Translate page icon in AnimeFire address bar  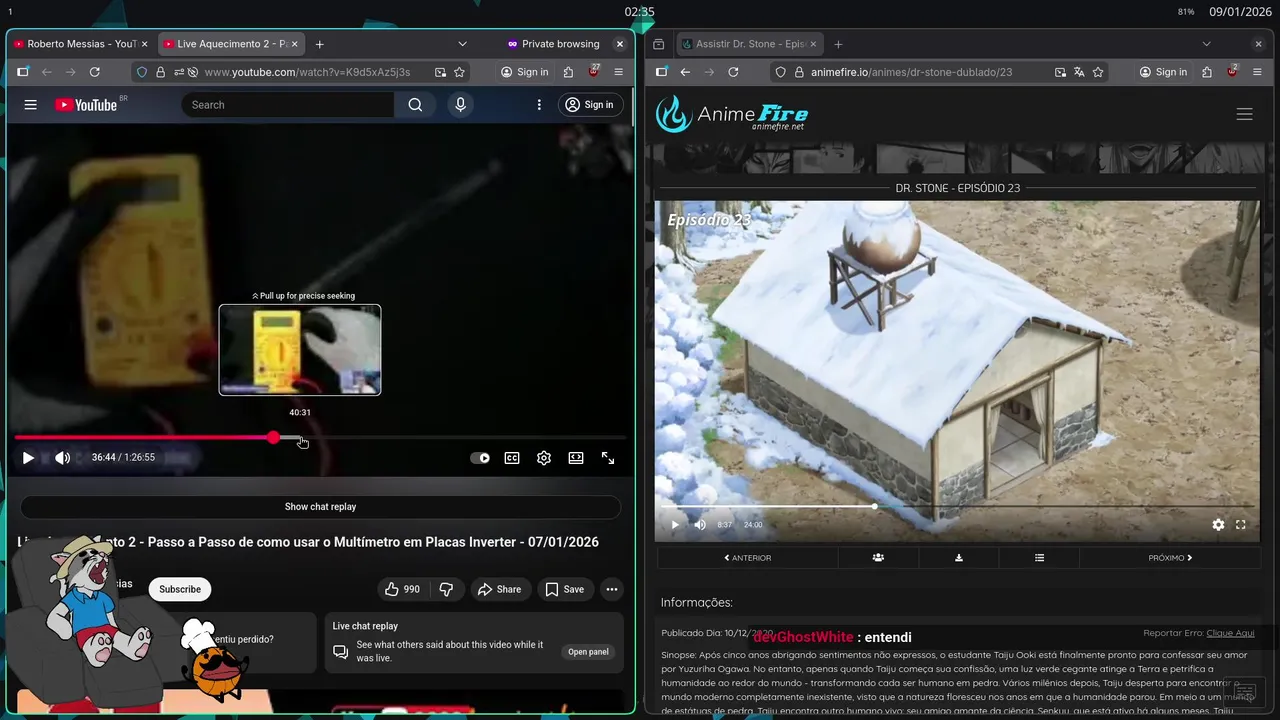(x=1079, y=72)
